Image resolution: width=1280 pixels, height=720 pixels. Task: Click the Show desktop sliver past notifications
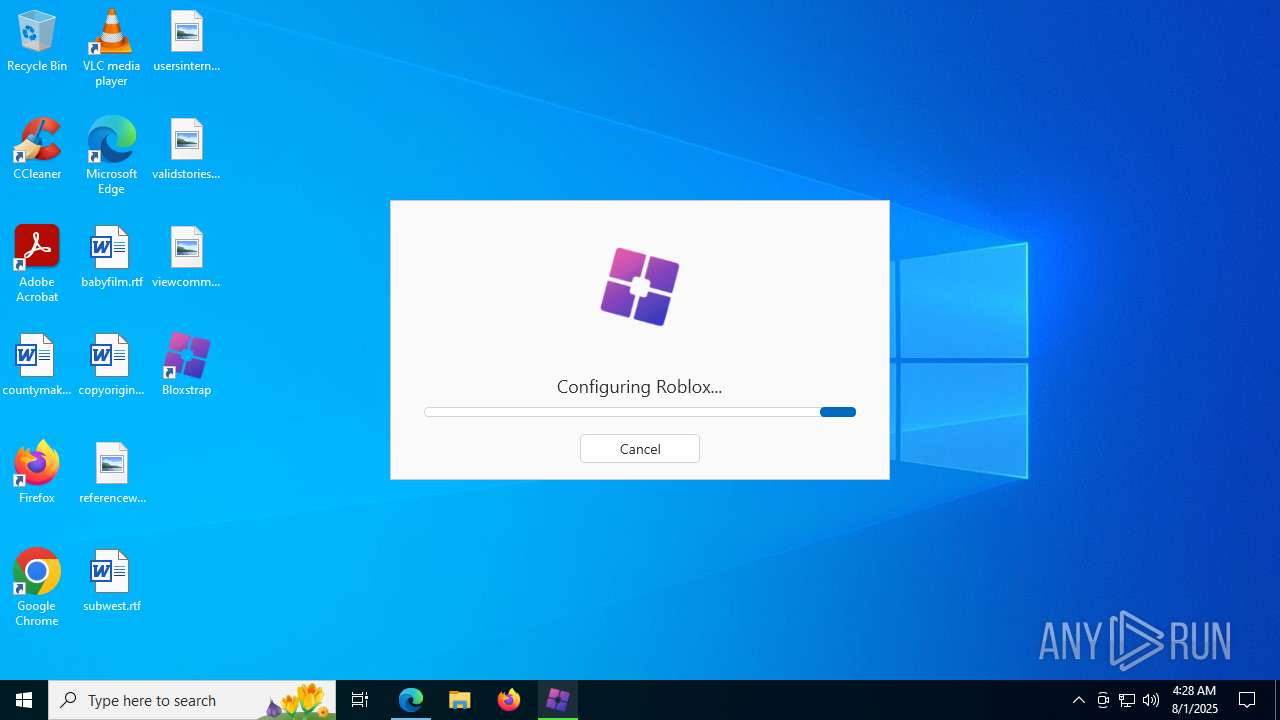click(x=1277, y=700)
